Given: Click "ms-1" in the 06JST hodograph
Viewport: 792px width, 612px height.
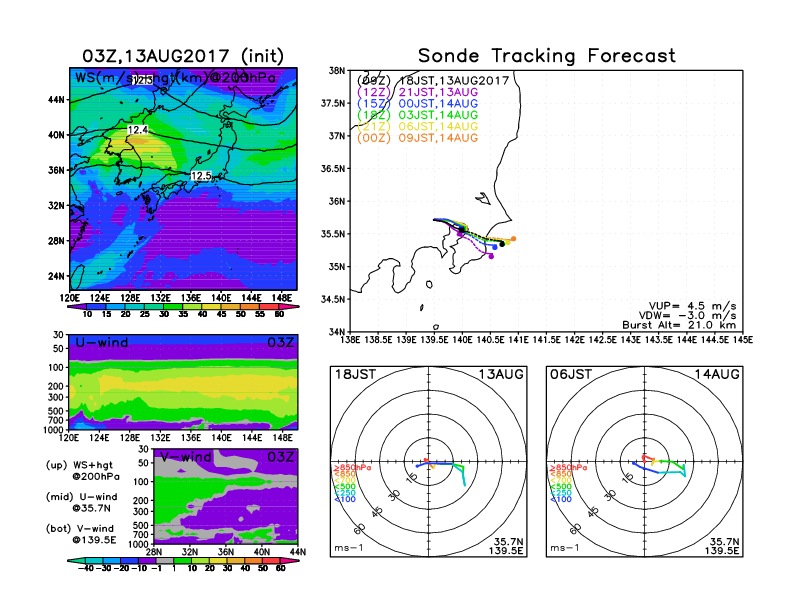Looking at the screenshot, I should point(565,548).
